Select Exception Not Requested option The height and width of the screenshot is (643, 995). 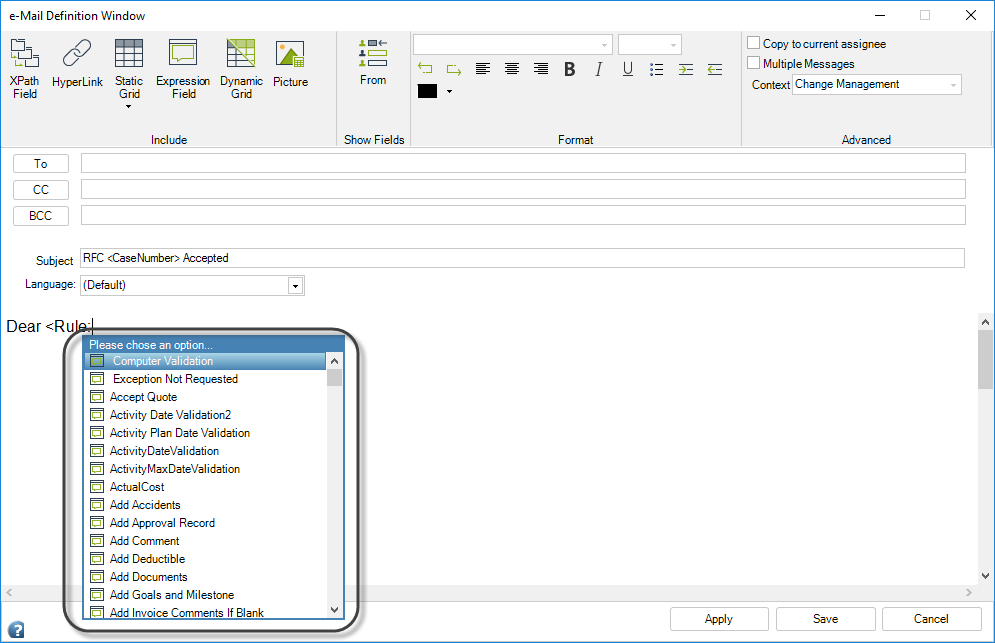click(x=205, y=379)
